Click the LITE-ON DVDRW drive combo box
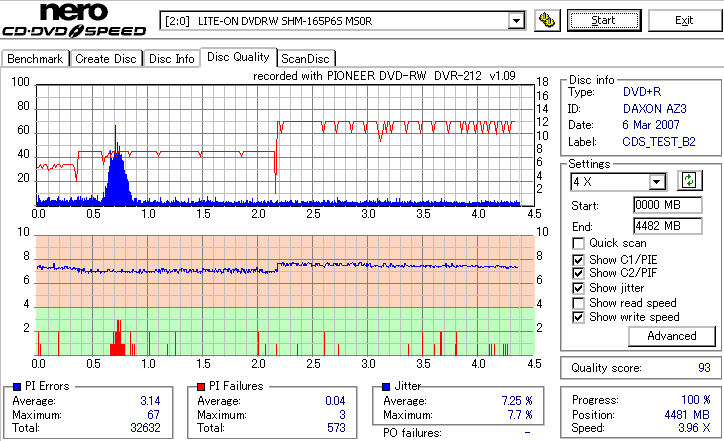The height and width of the screenshot is (441, 724). pos(342,21)
